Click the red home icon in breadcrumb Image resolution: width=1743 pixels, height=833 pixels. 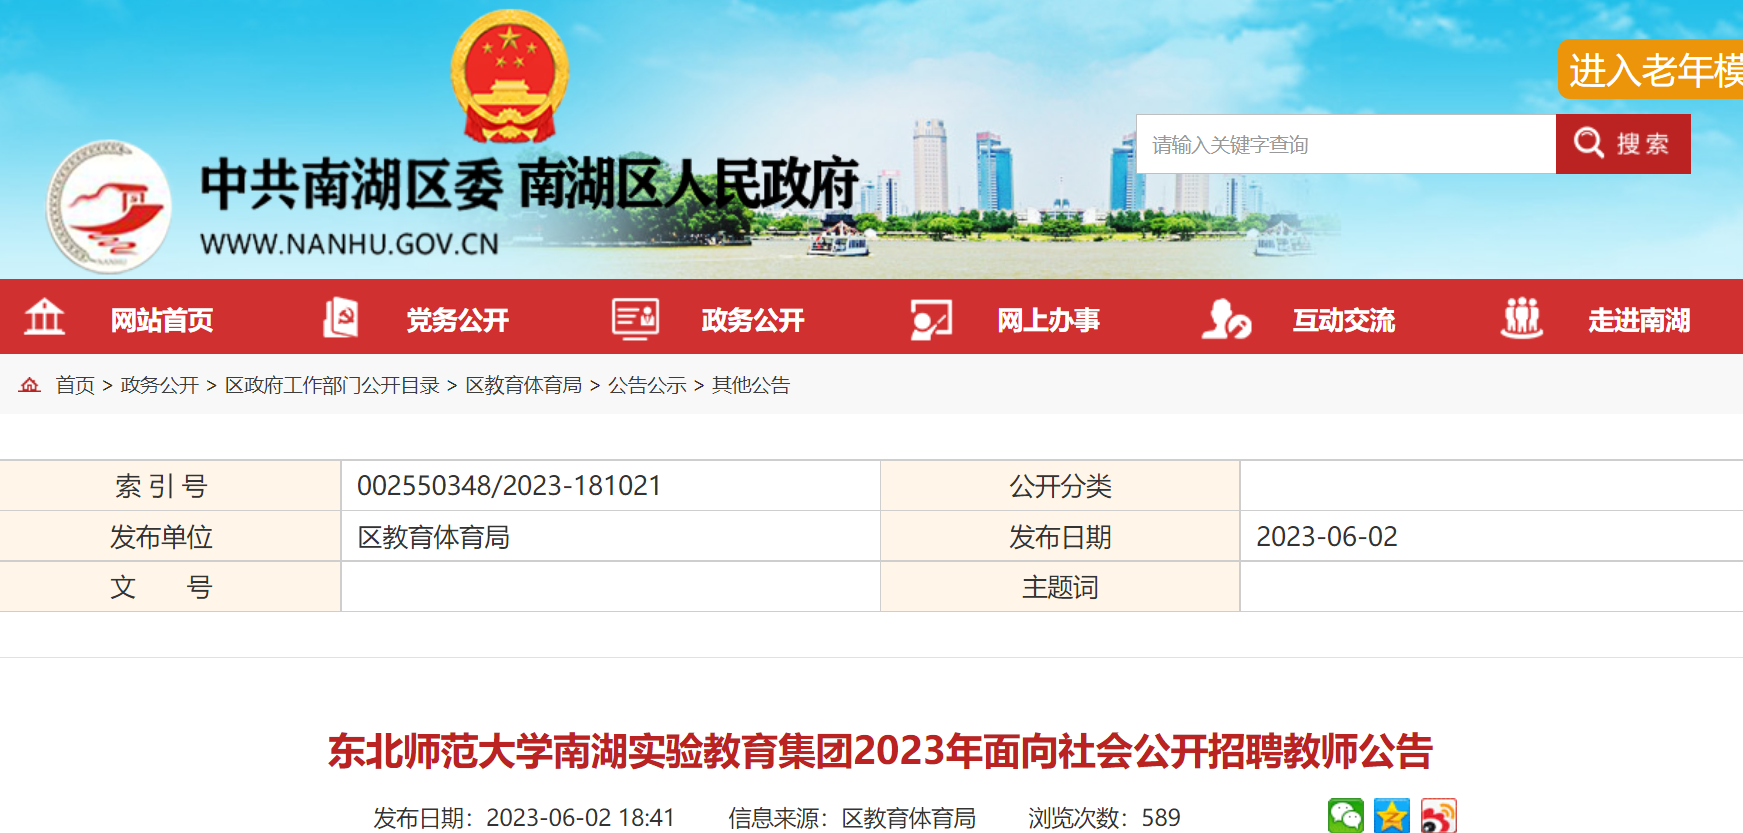pyautogui.click(x=30, y=385)
